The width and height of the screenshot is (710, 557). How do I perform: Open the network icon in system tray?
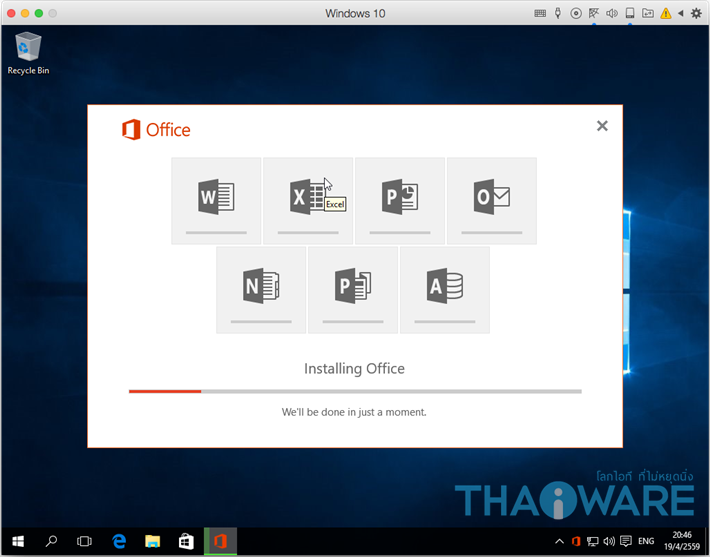pos(592,541)
